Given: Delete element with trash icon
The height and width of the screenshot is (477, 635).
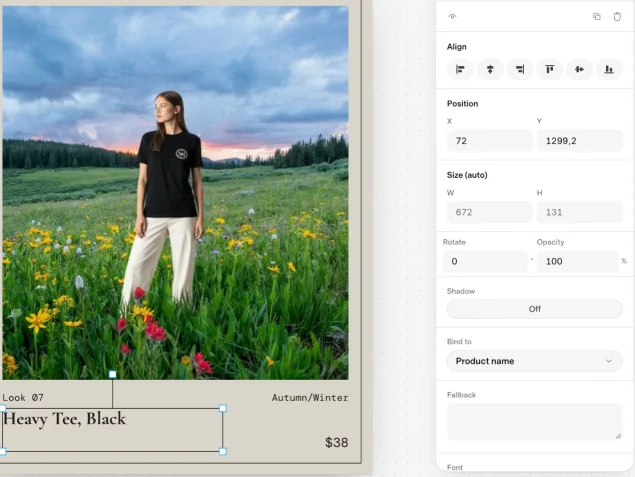Looking at the screenshot, I should (617, 17).
